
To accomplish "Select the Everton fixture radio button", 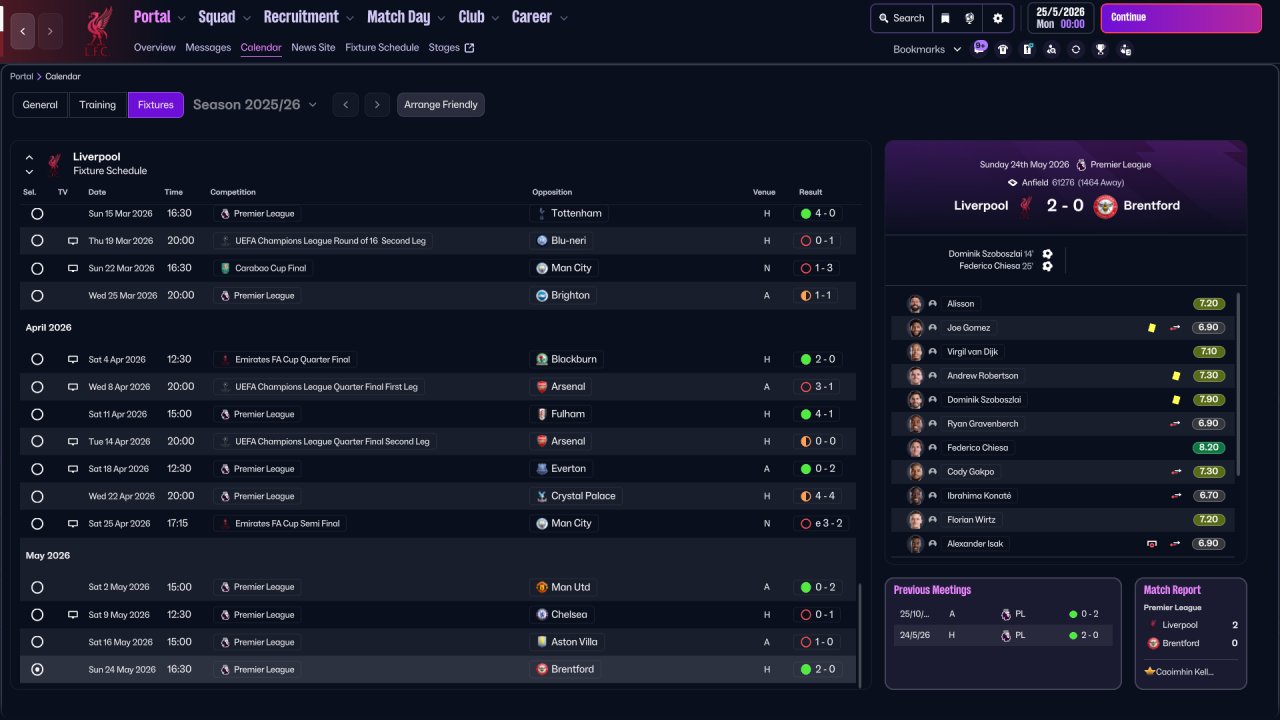I will pos(37,468).
